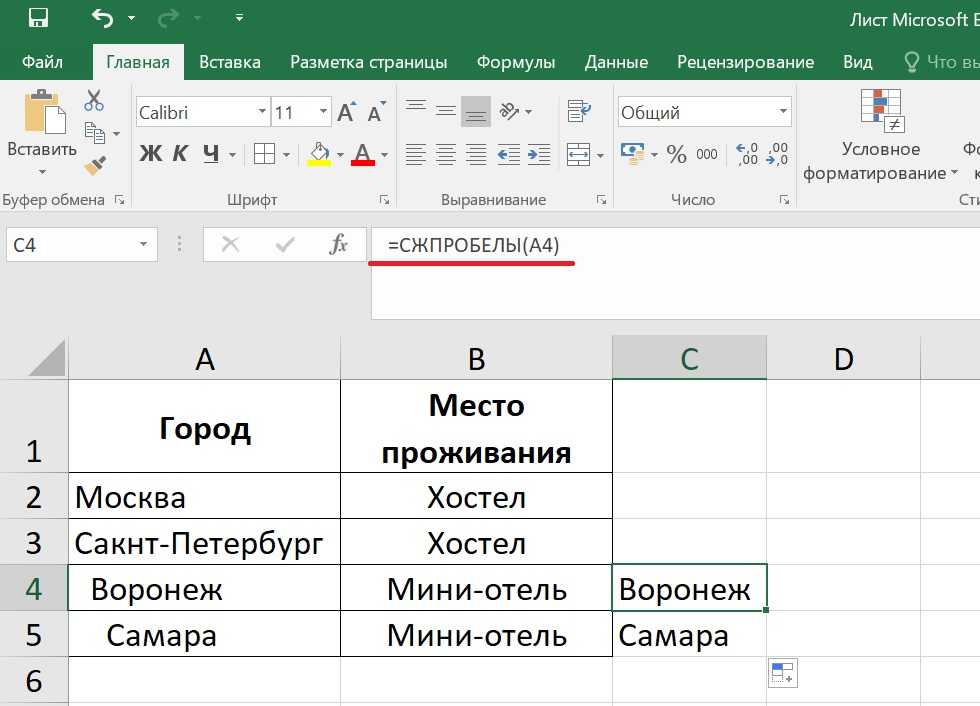
Task: Open the Число dialog launcher
Action: coord(784,200)
